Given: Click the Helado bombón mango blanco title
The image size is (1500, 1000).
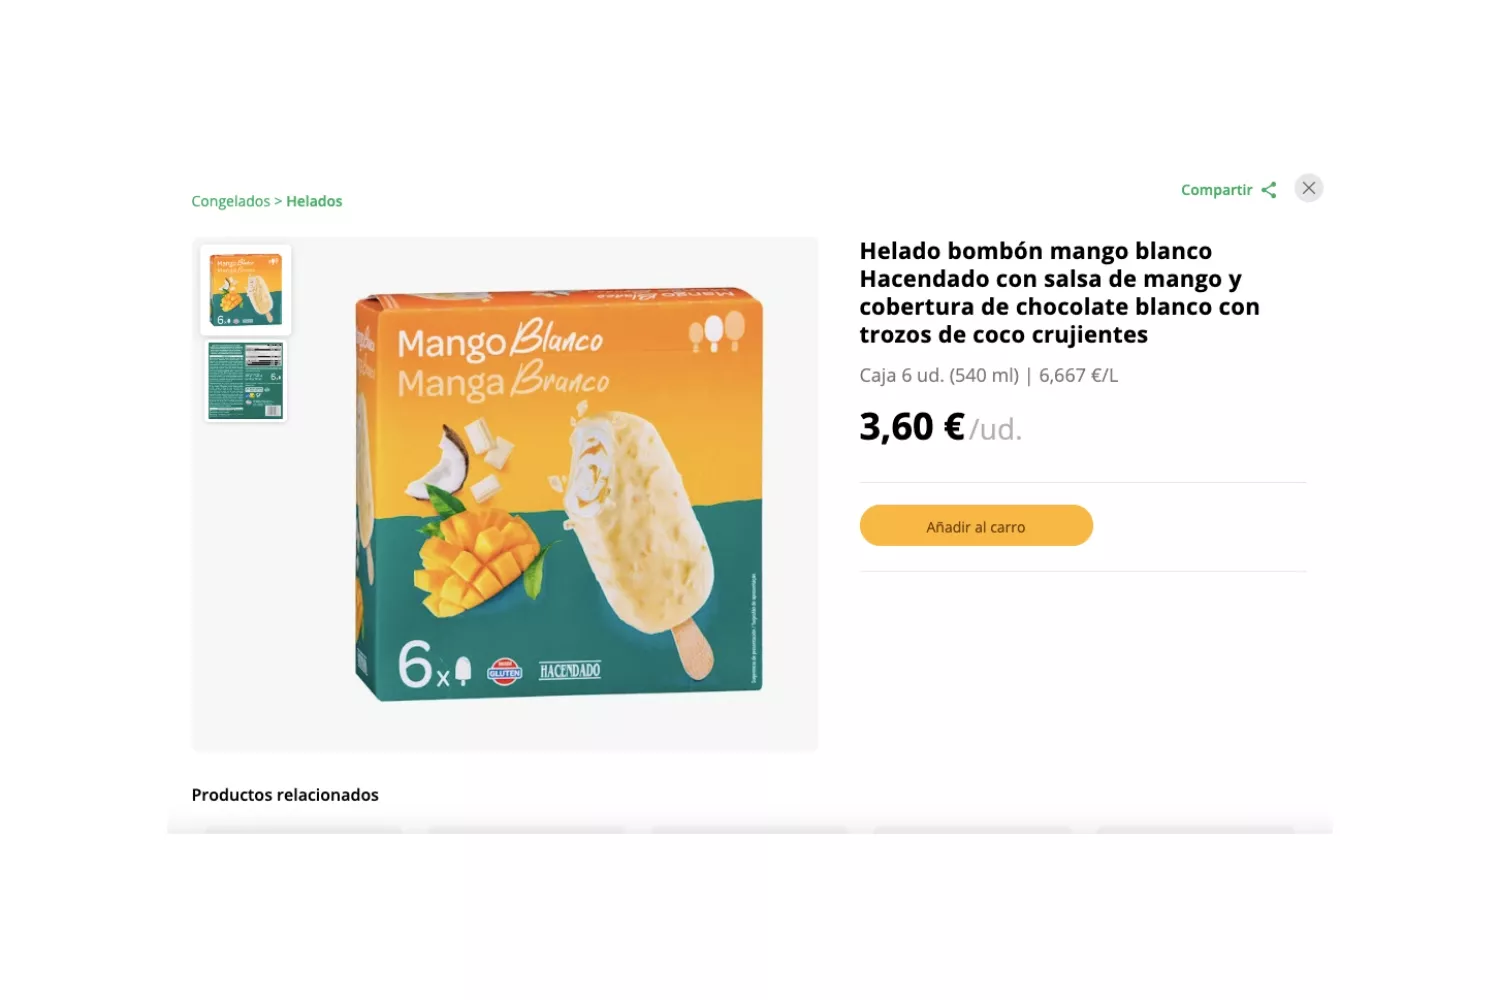Looking at the screenshot, I should [1060, 293].
